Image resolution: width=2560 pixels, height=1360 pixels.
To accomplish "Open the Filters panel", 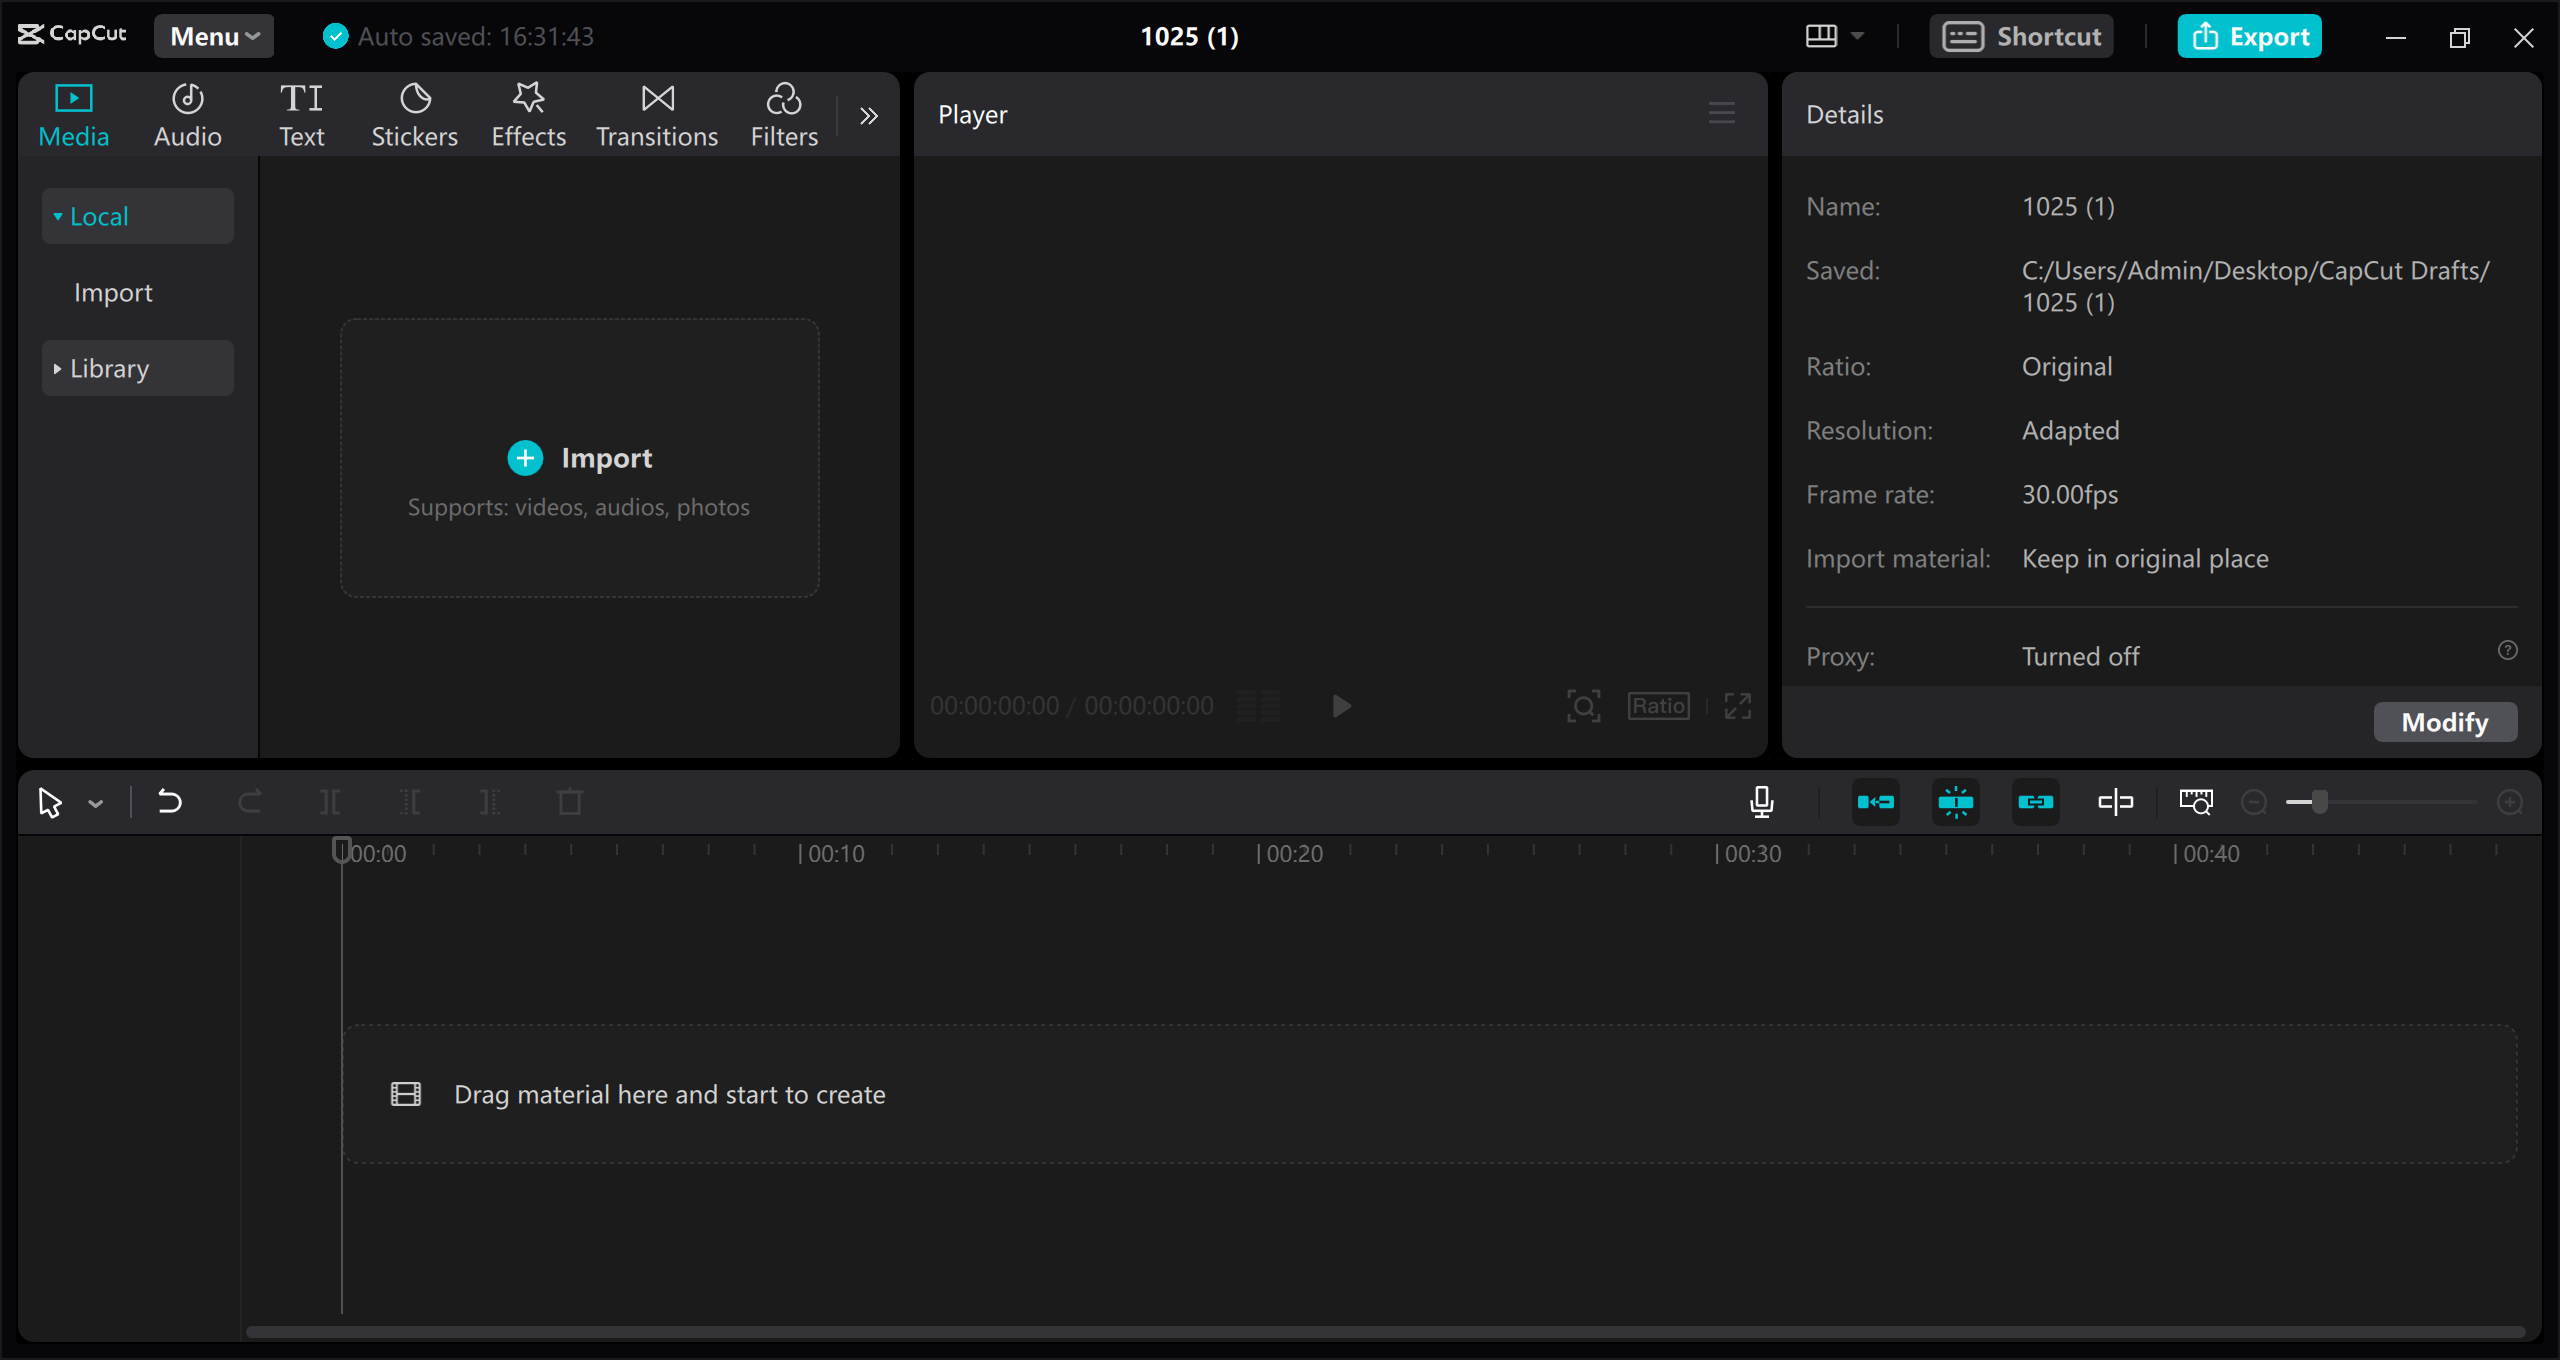I will tap(783, 113).
